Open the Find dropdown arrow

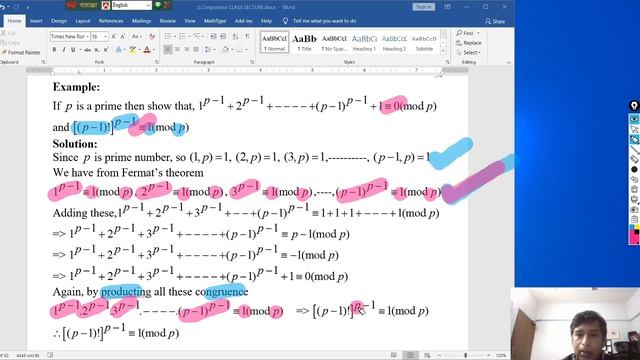(478, 33)
